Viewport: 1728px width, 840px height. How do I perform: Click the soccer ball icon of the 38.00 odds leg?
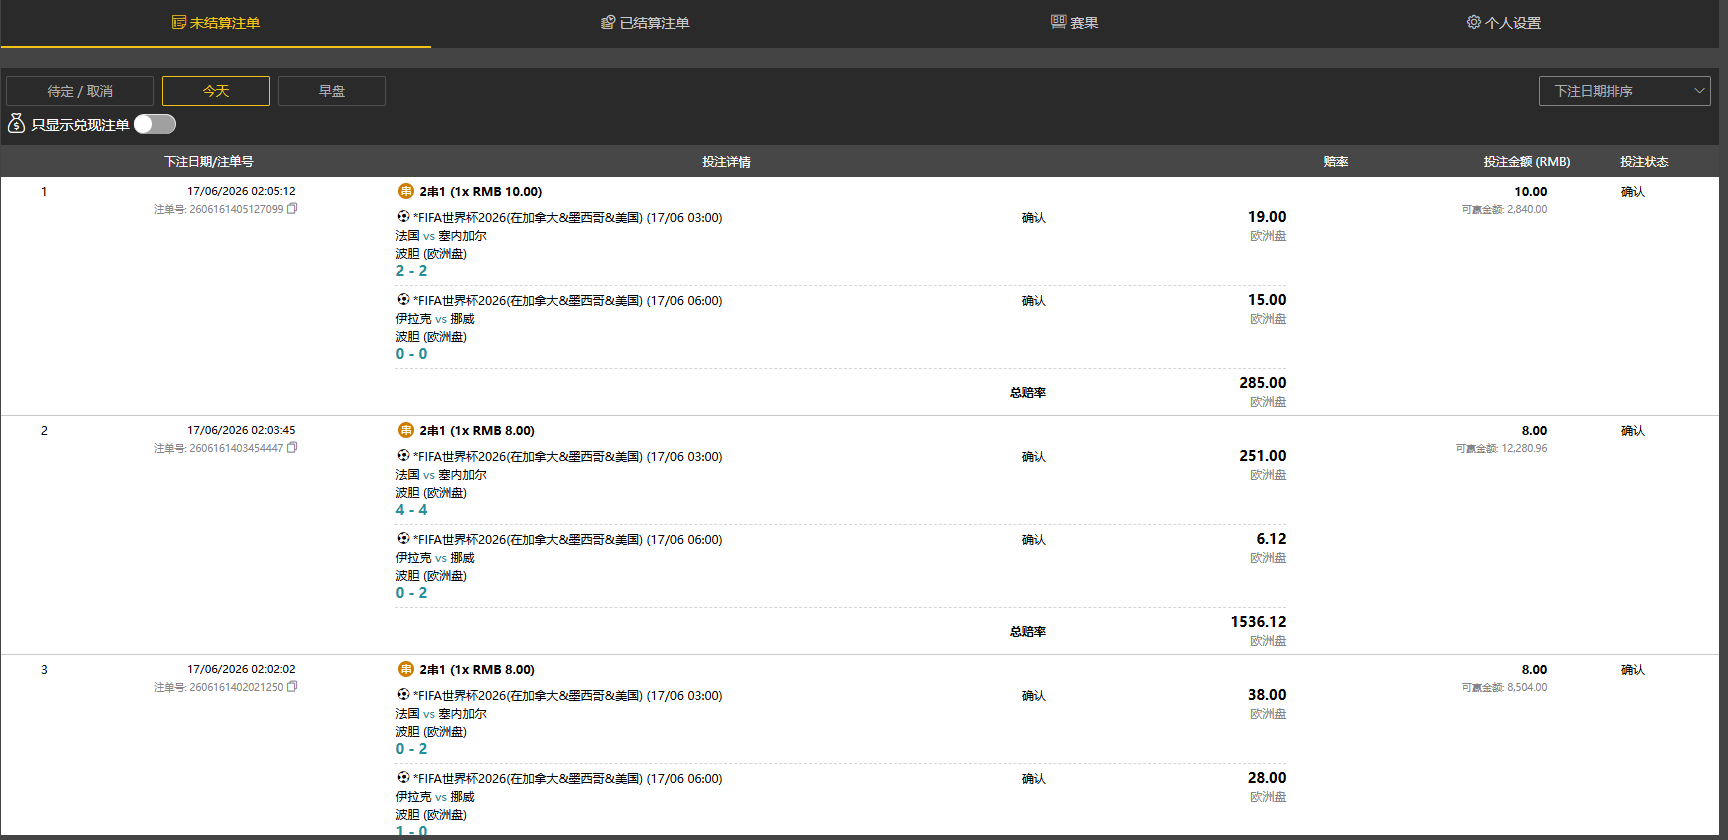point(403,694)
